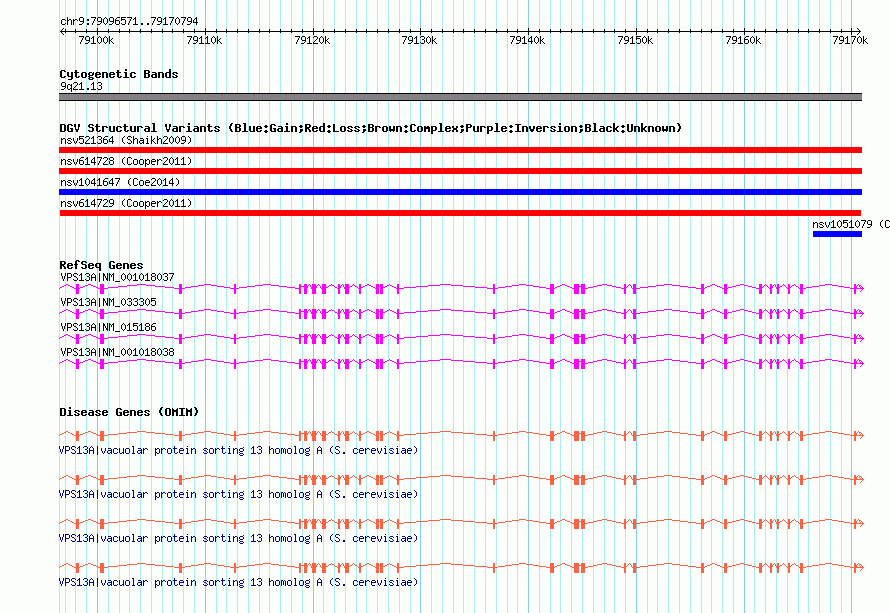
Task: Click the short blue bar under nsv1051079
Action: [837, 234]
